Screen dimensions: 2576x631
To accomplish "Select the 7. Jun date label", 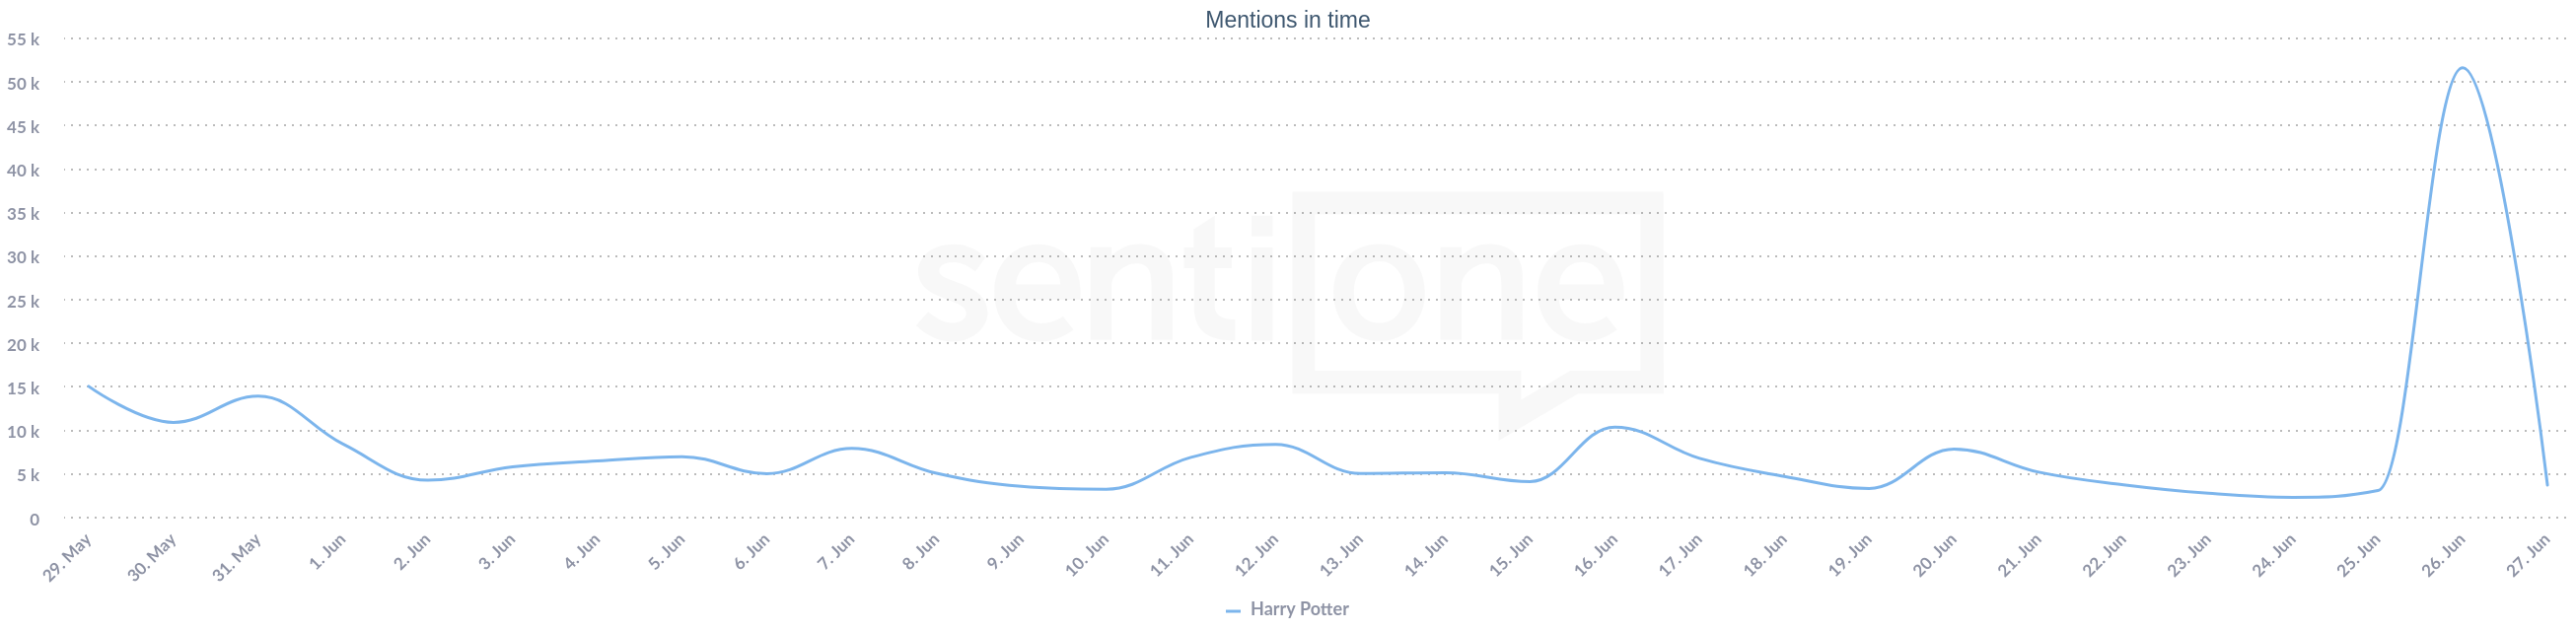I will pyautogui.click(x=836, y=552).
